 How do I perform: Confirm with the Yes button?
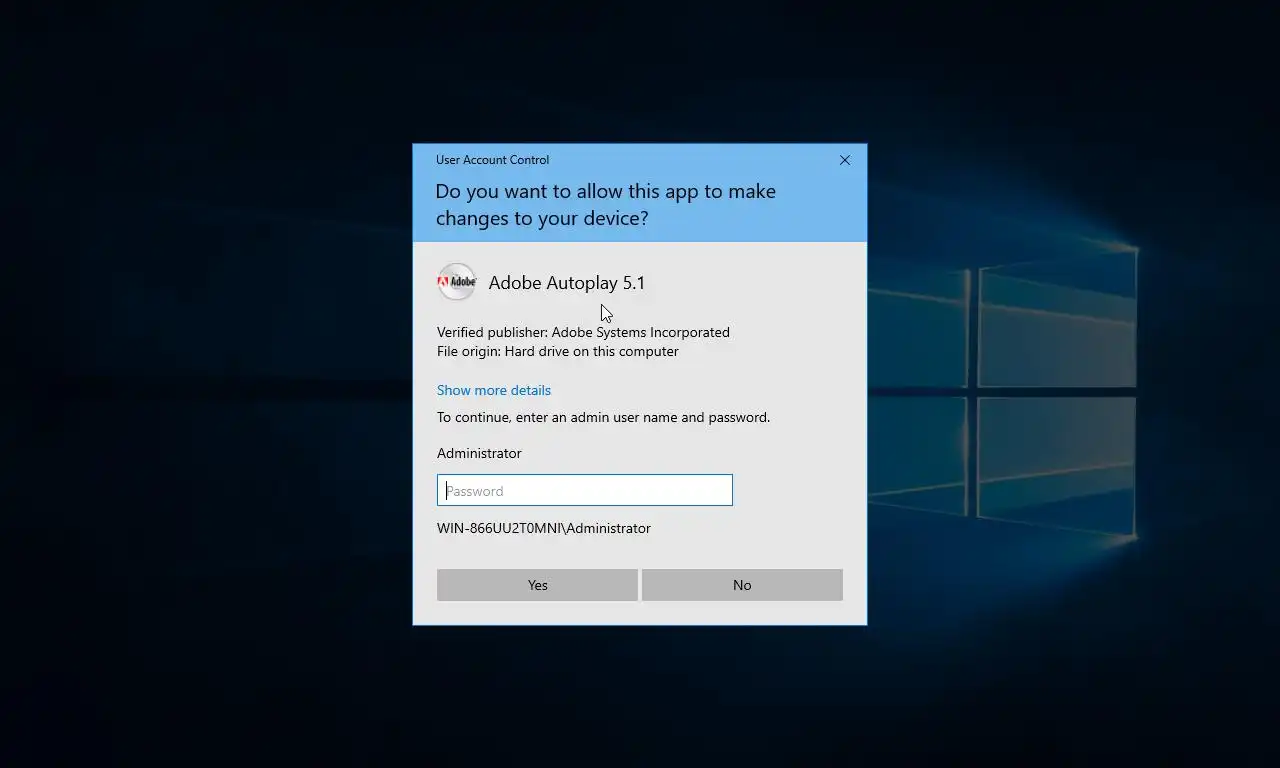tap(537, 585)
